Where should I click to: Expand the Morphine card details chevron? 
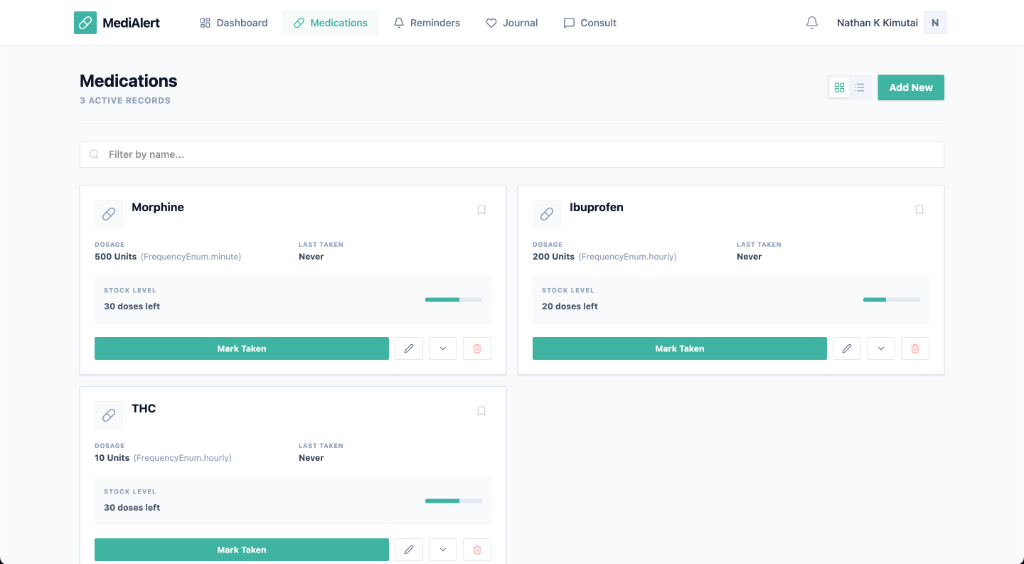[x=443, y=348]
